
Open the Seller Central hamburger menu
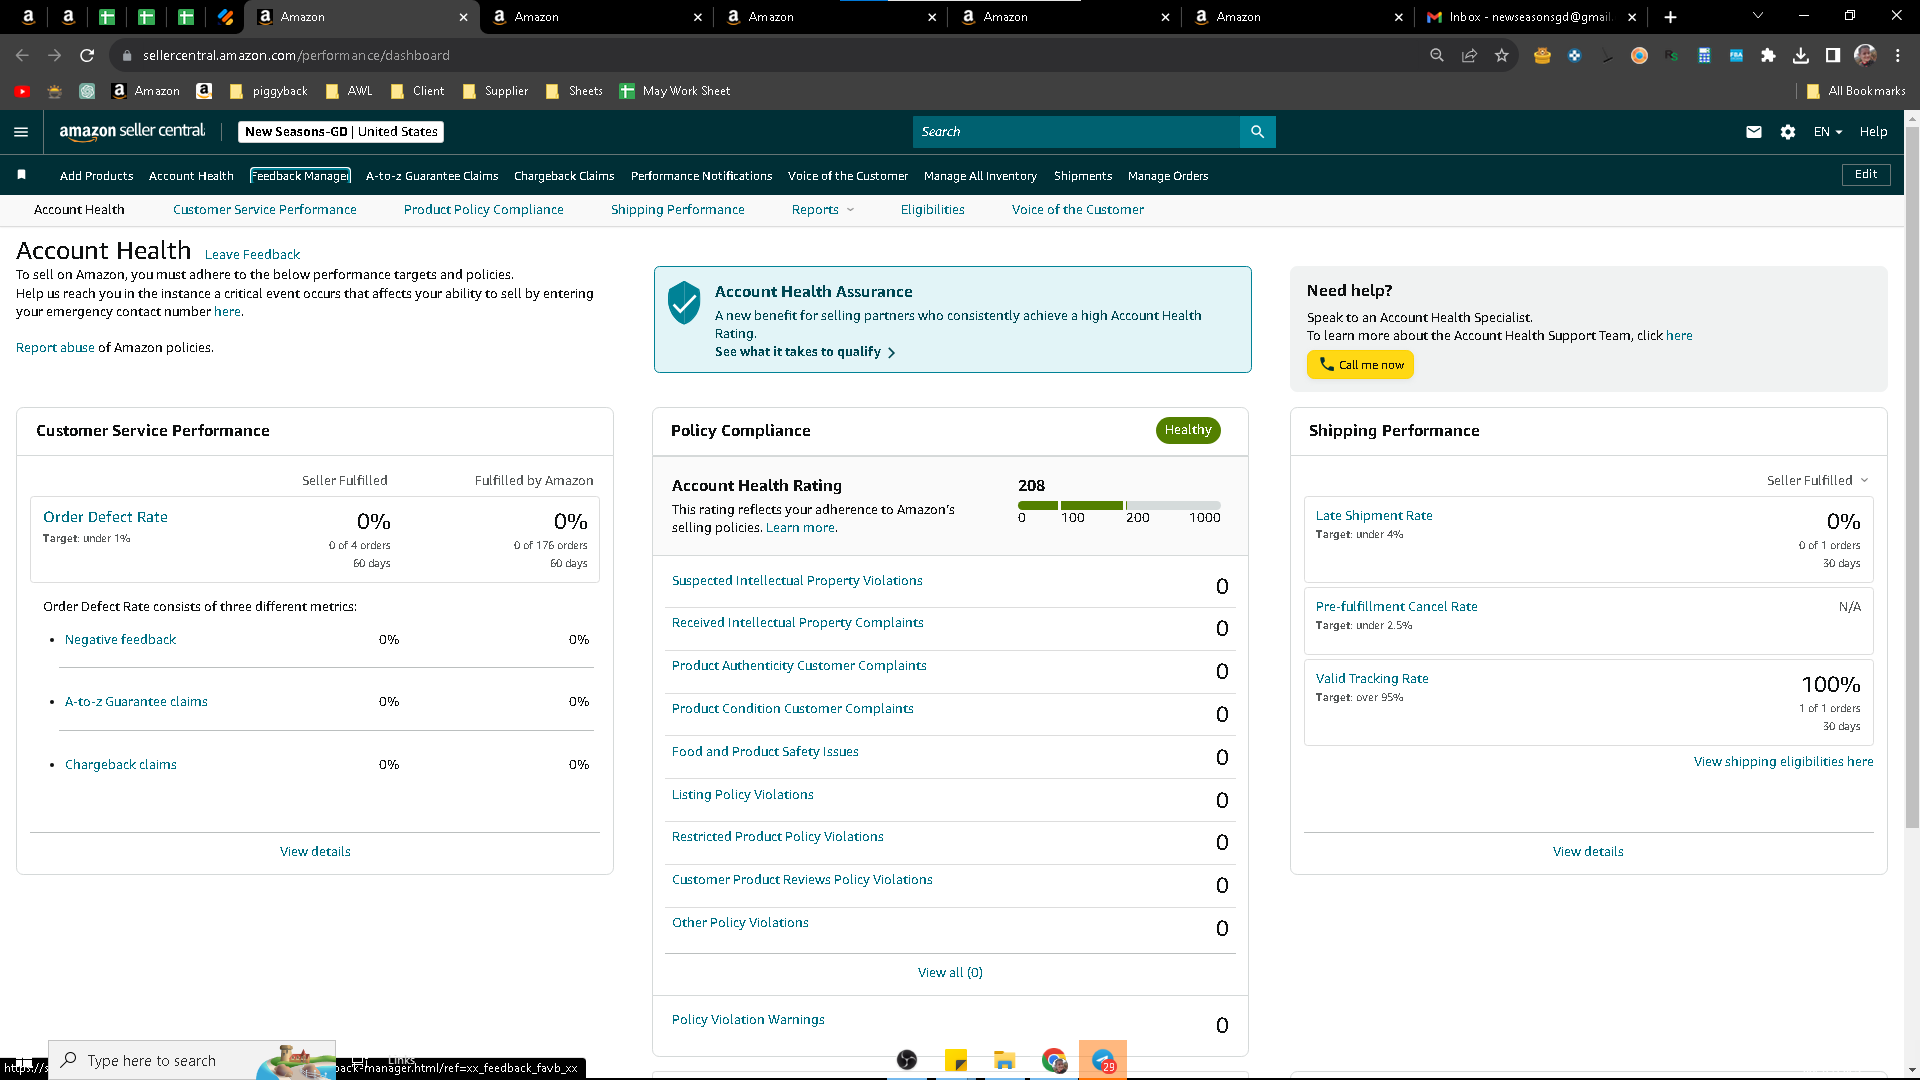[x=21, y=132]
